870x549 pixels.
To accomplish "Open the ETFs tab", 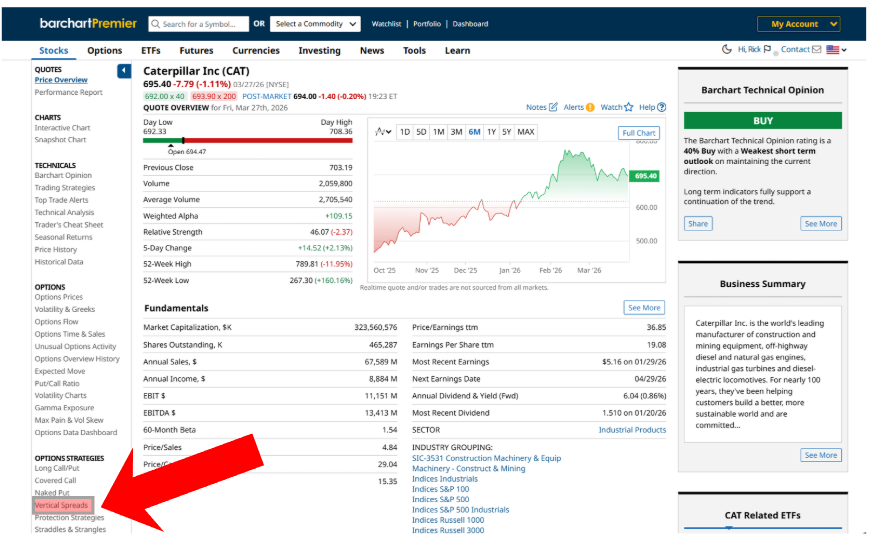I will tap(150, 51).
